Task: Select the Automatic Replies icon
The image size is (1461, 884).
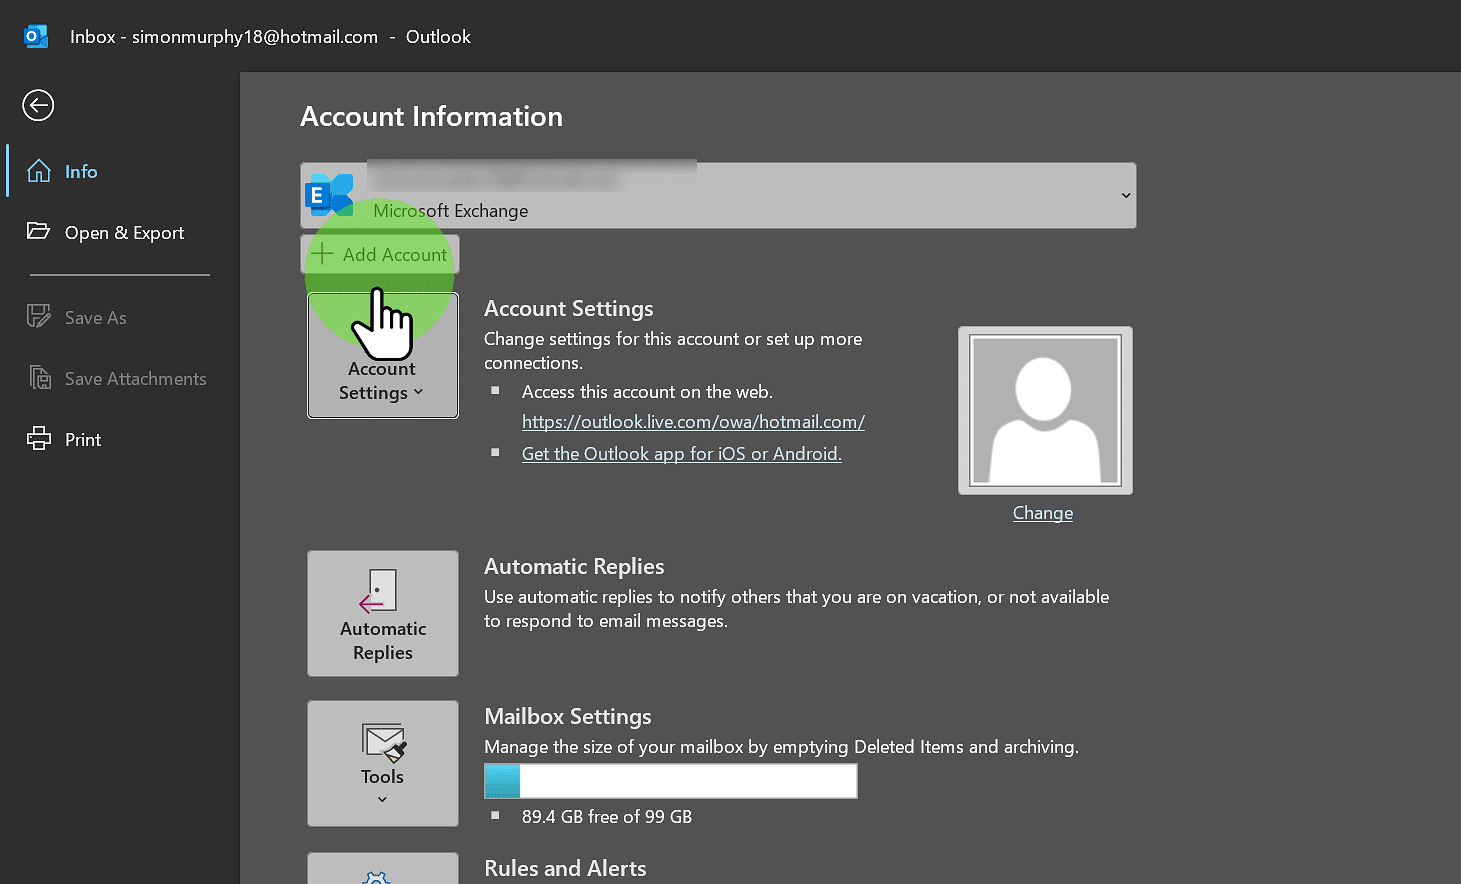Action: (x=383, y=613)
